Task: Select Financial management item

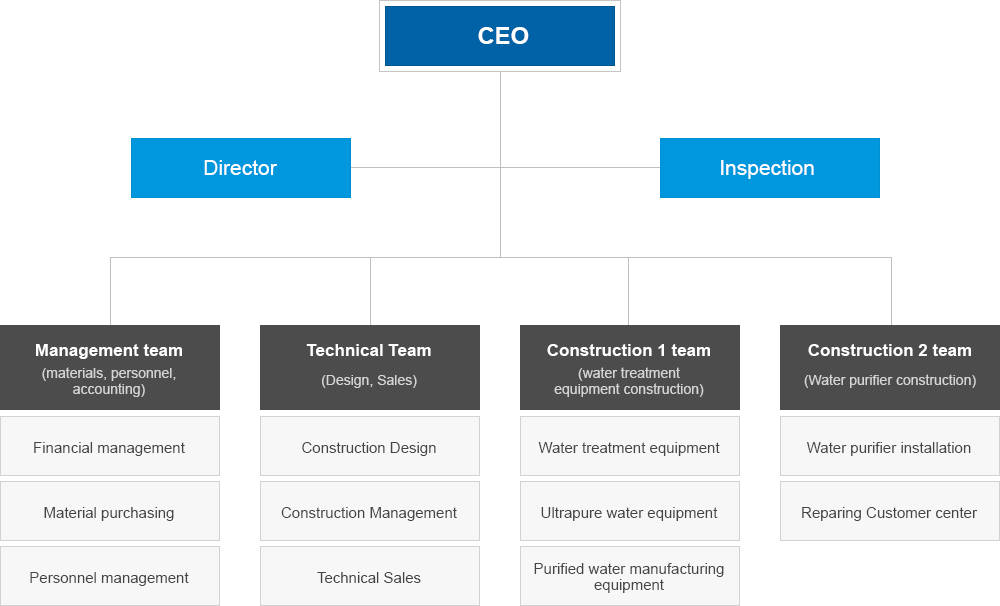Action: (110, 447)
